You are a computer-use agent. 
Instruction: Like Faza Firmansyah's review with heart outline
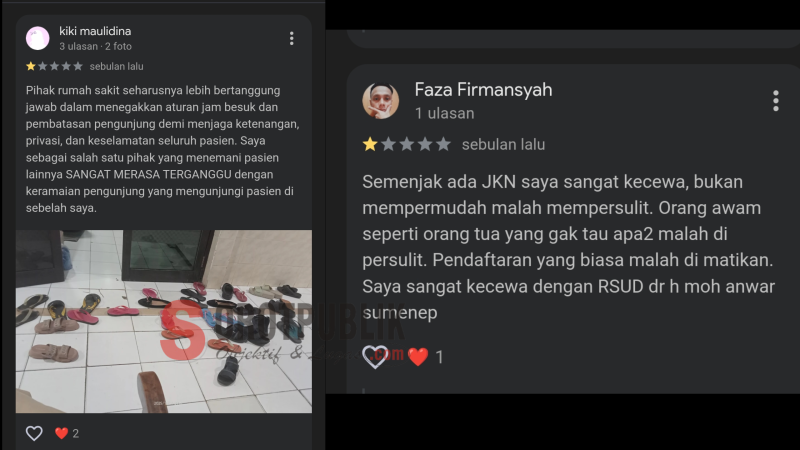pos(375,357)
